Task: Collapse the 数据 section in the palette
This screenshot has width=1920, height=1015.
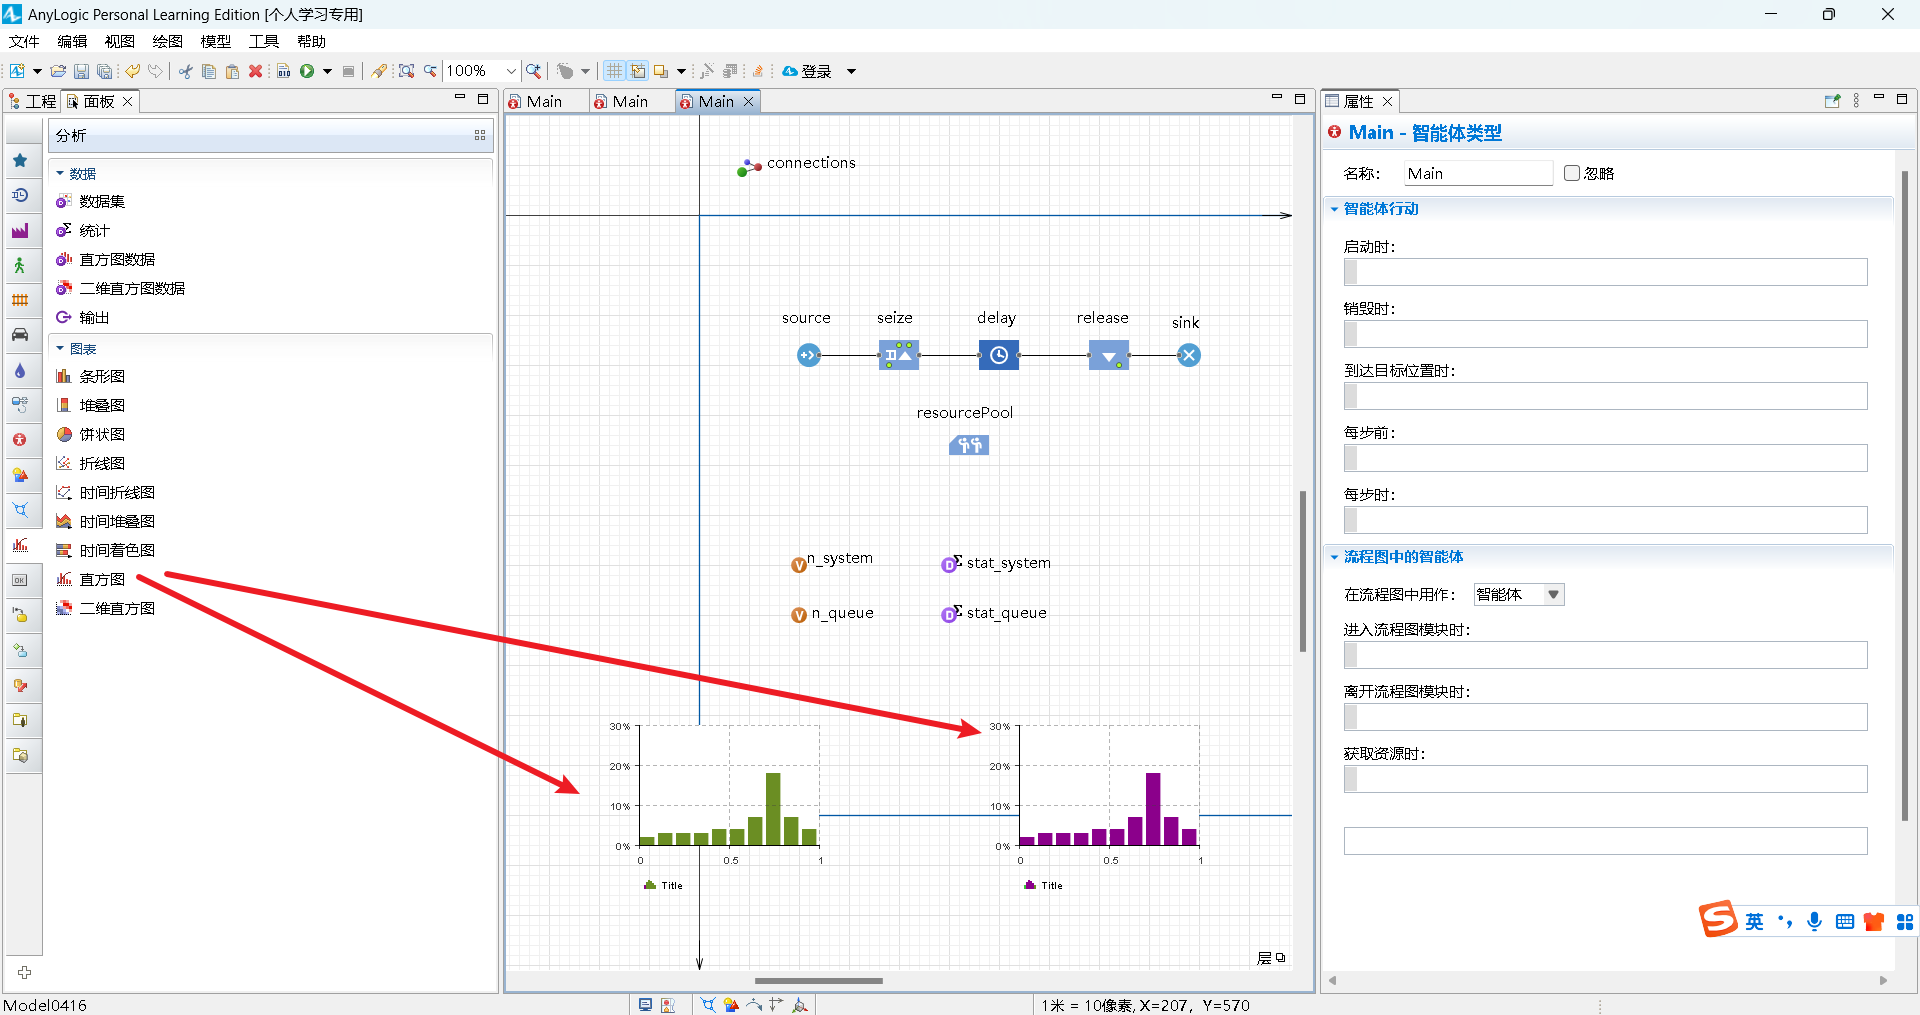Action: pos(60,173)
